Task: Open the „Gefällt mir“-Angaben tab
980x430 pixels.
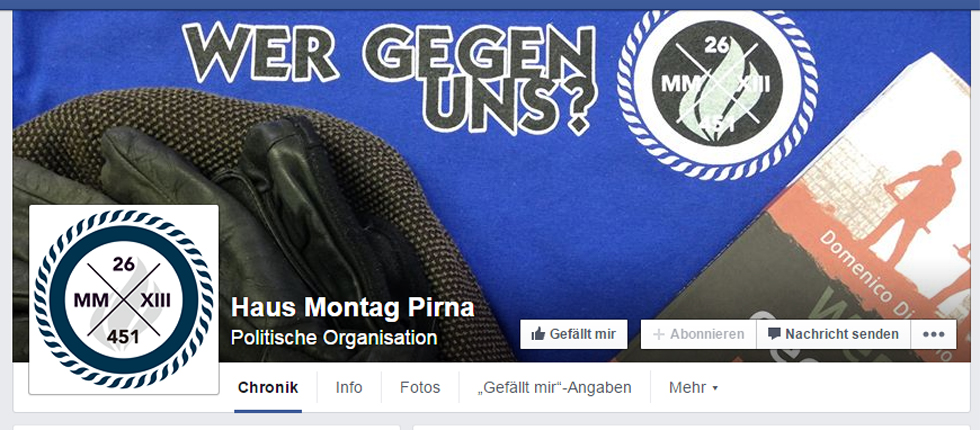Action: click(554, 388)
